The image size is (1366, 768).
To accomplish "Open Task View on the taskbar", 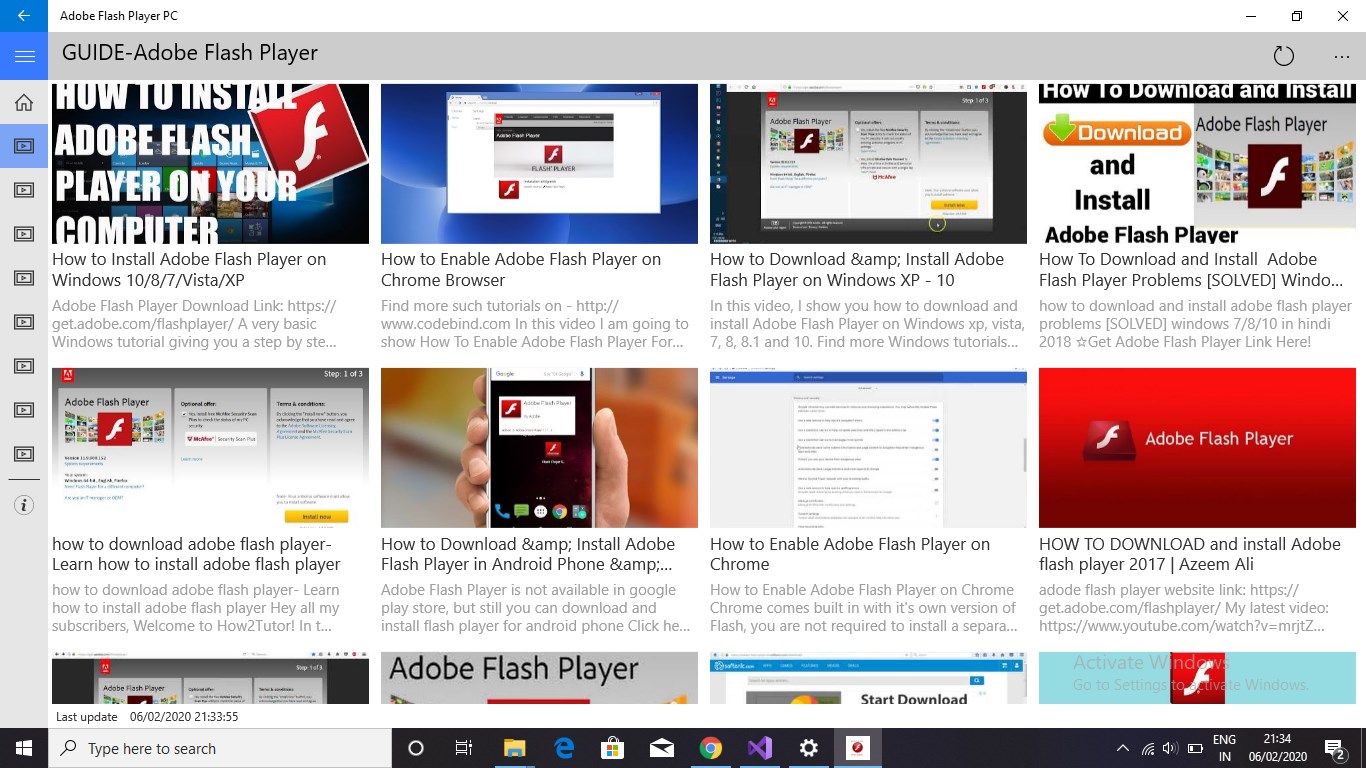I will pyautogui.click(x=464, y=748).
